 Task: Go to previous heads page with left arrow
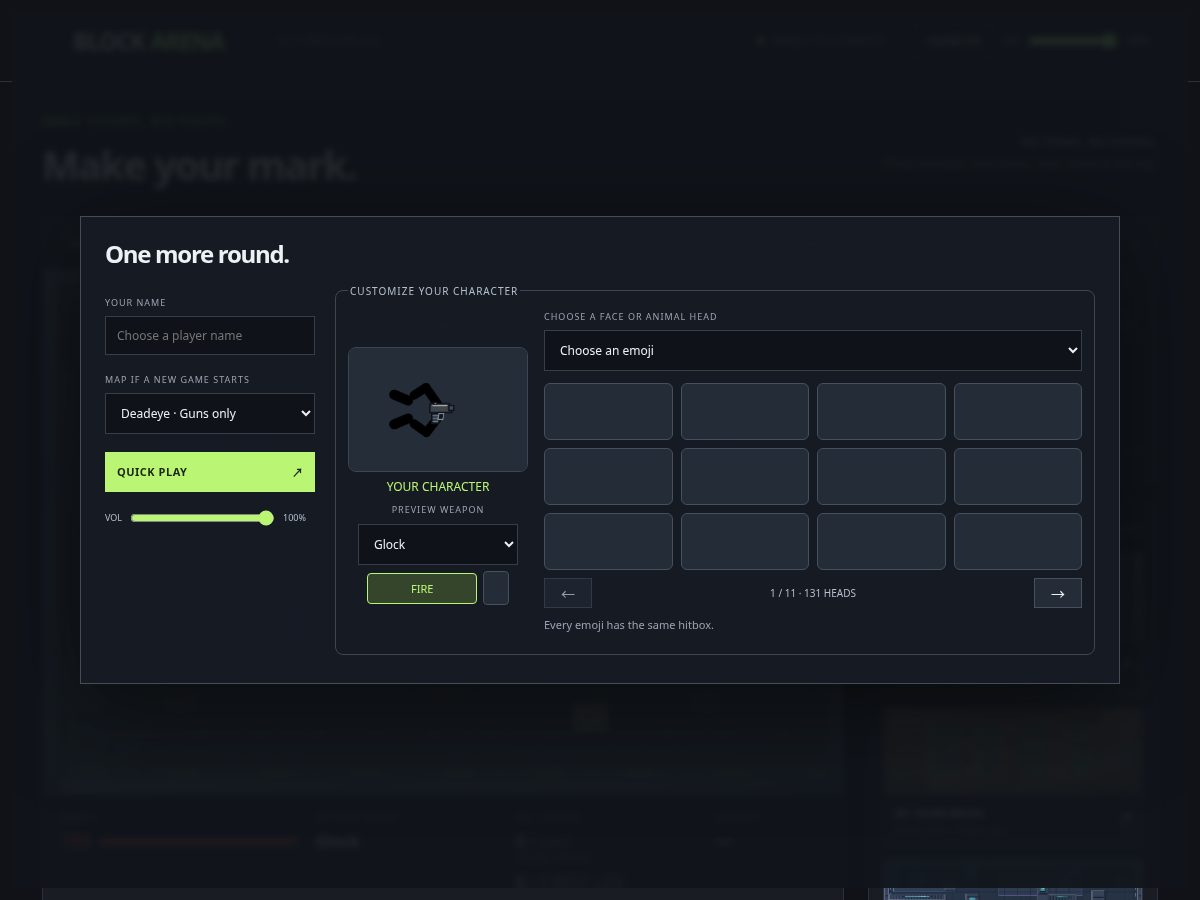tap(568, 593)
